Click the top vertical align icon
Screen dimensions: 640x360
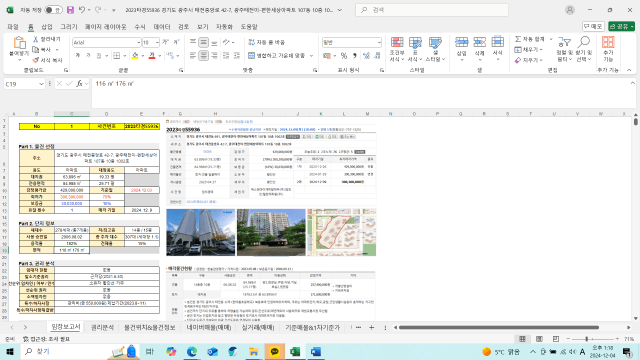[x=193, y=42]
